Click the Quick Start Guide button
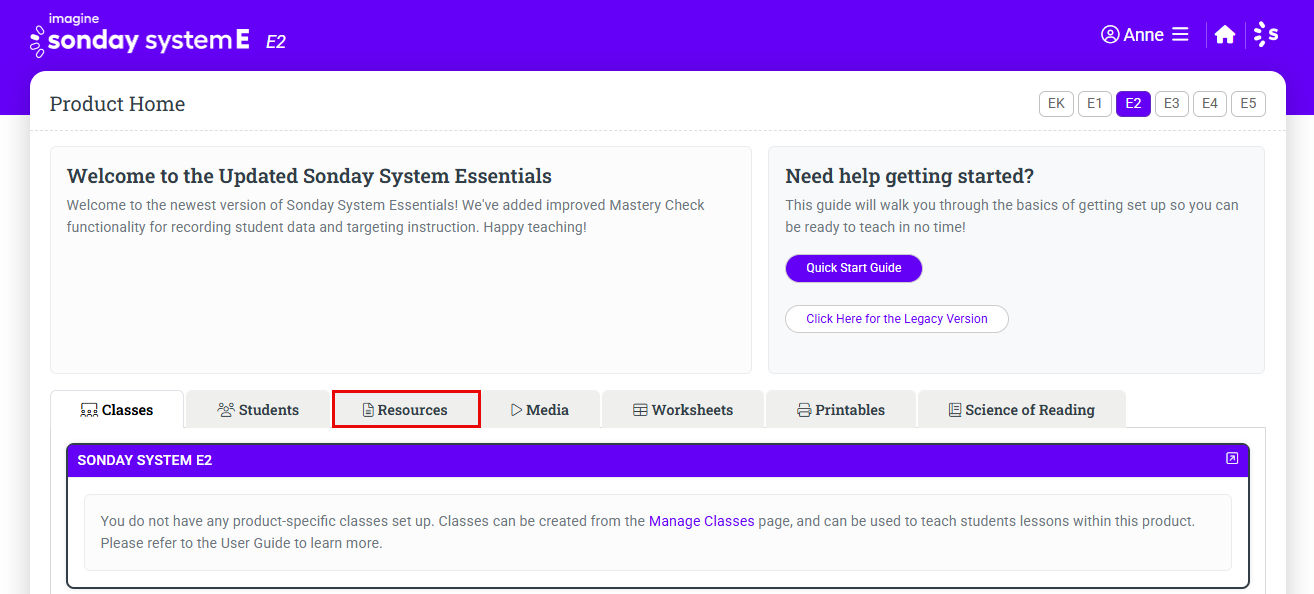 tap(854, 268)
